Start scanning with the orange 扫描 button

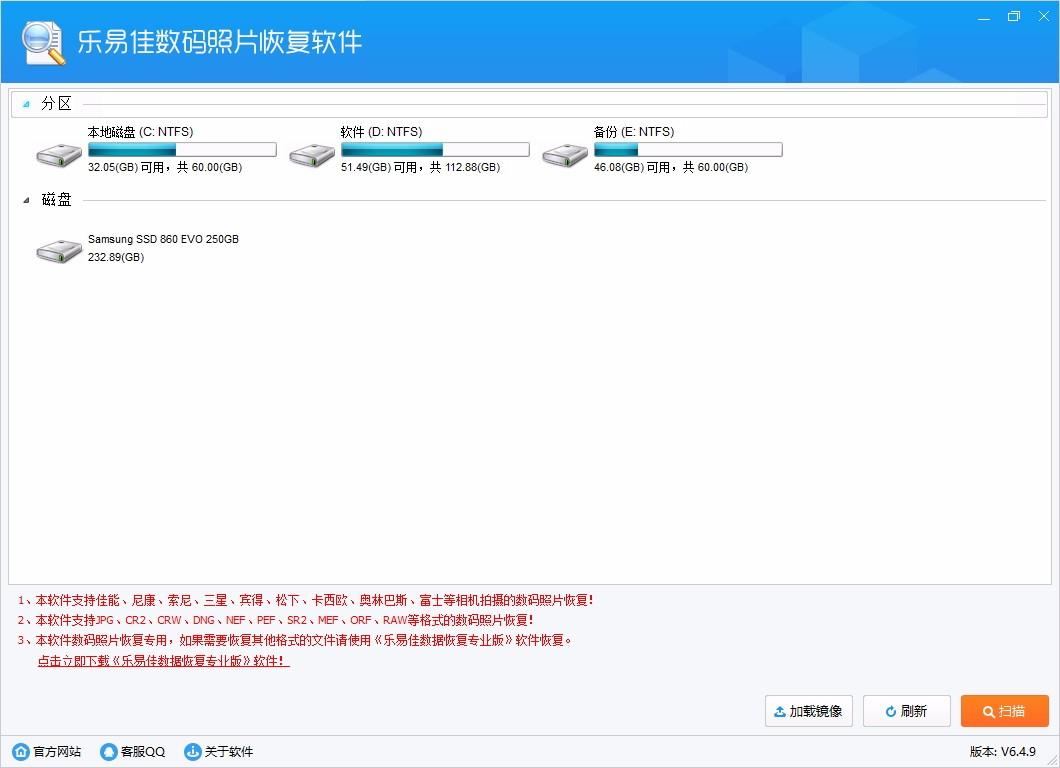coord(1005,711)
